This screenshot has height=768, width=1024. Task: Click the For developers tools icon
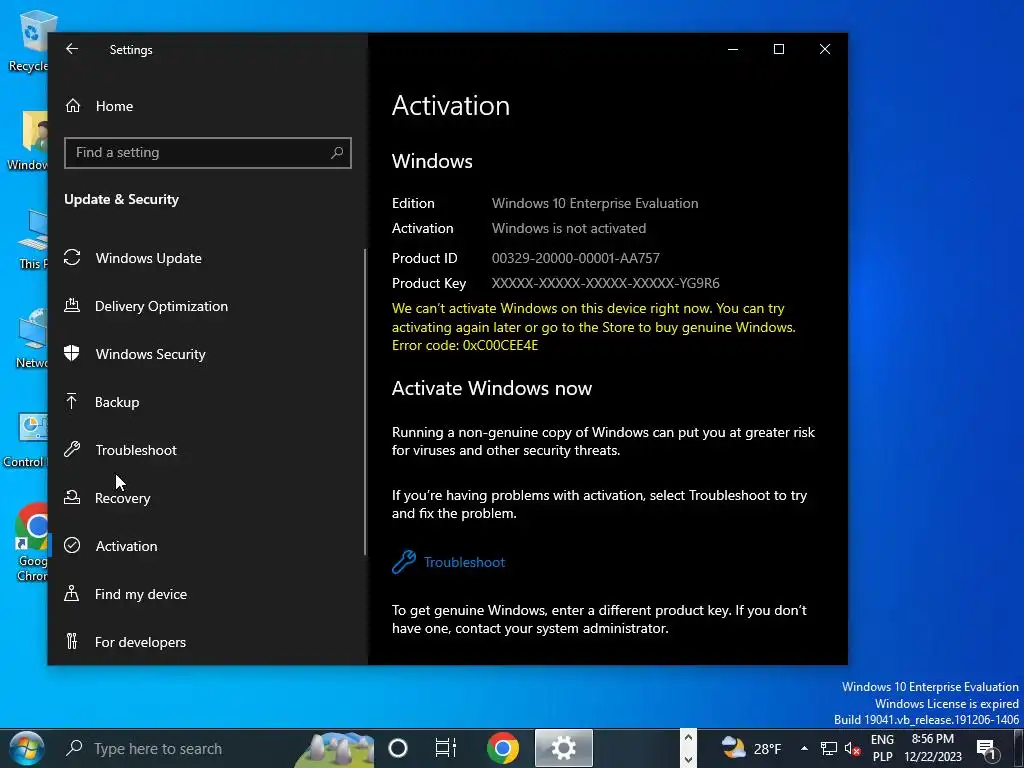(72, 641)
